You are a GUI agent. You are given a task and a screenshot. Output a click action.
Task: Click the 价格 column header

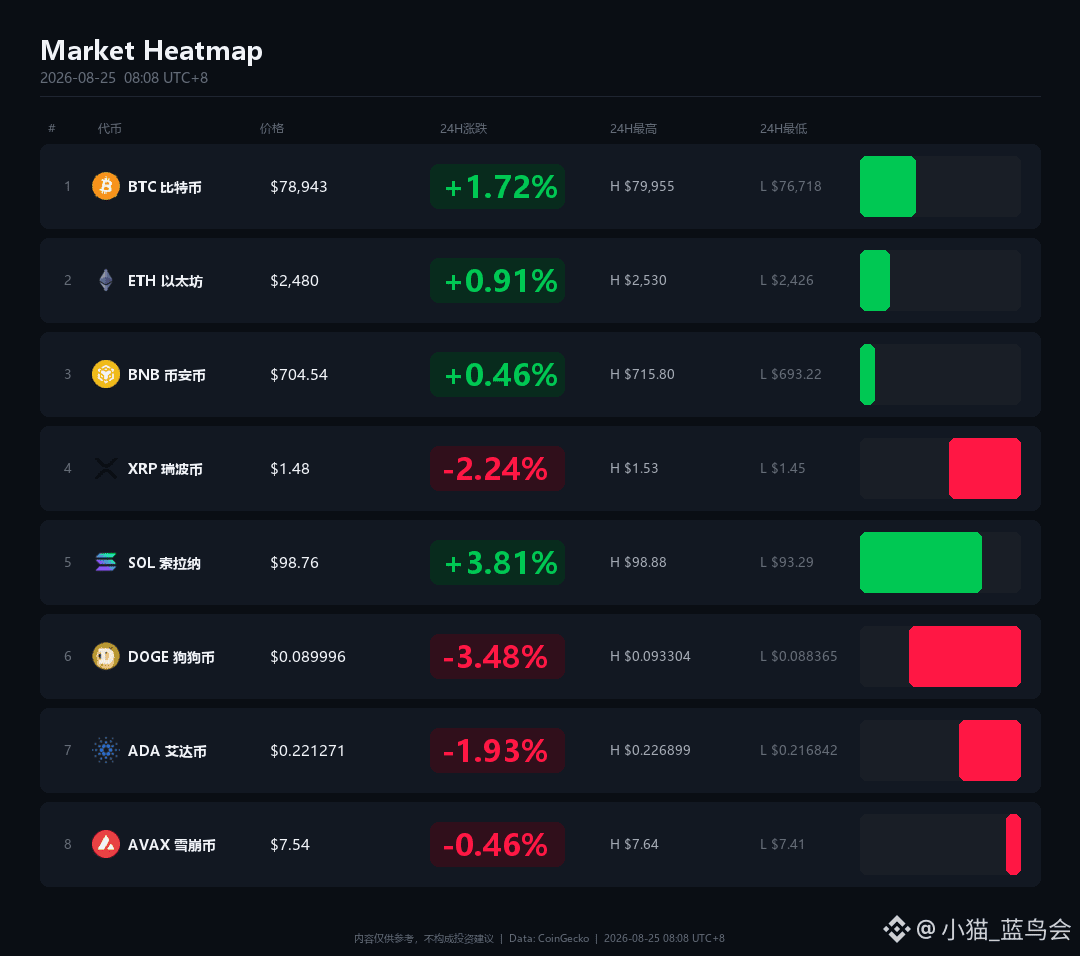pos(271,129)
